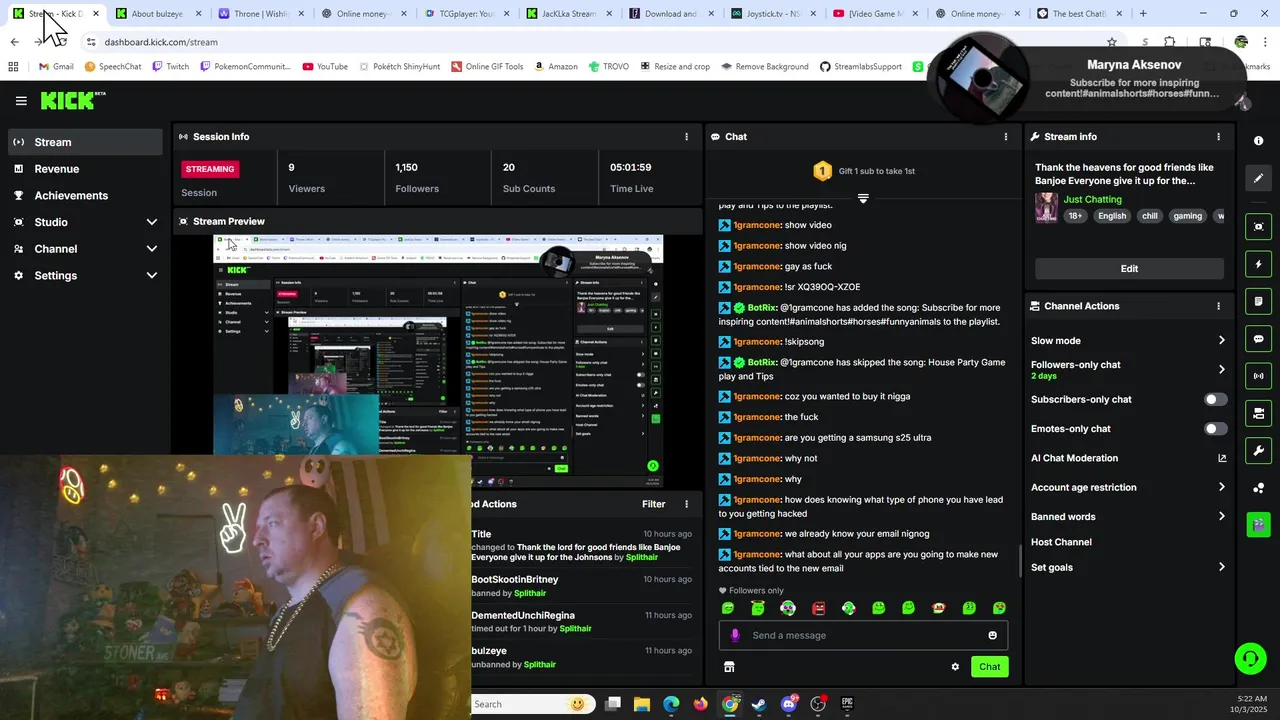
Task: Toggle the lightning bolt panel icon
Action: coord(1259,264)
